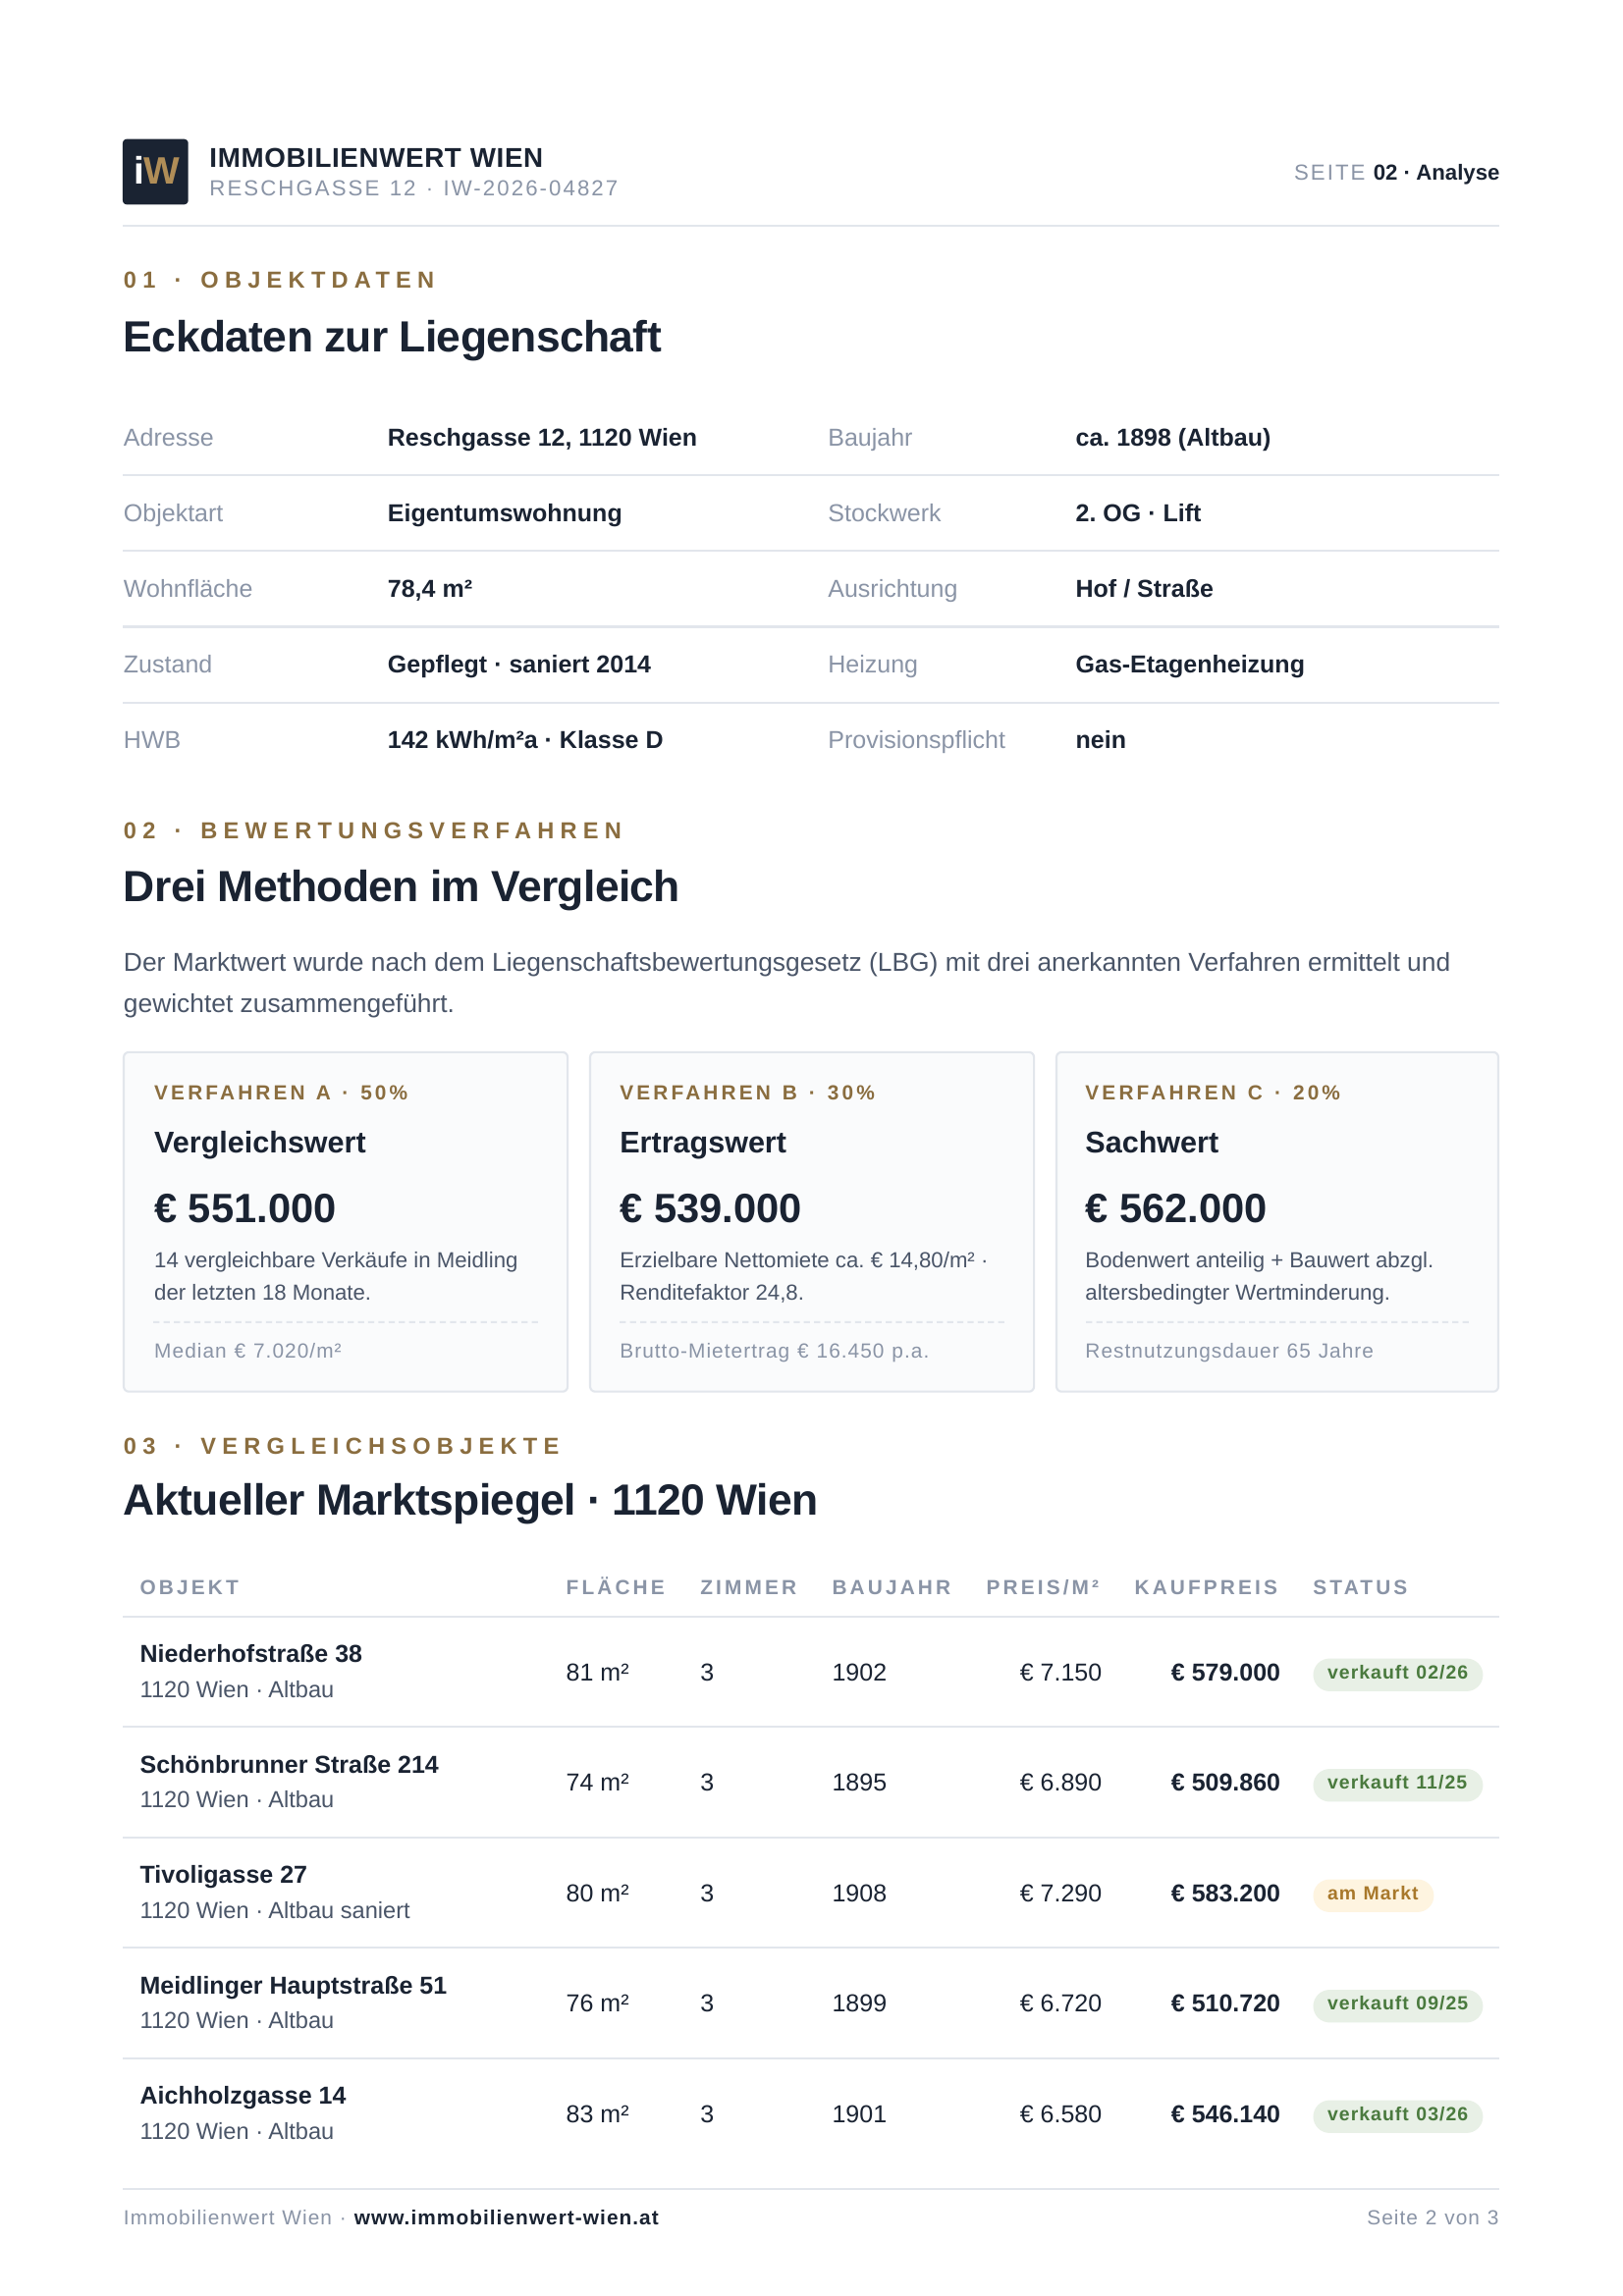
Task: Click the OBJEKT column header
Action: click(x=190, y=1588)
